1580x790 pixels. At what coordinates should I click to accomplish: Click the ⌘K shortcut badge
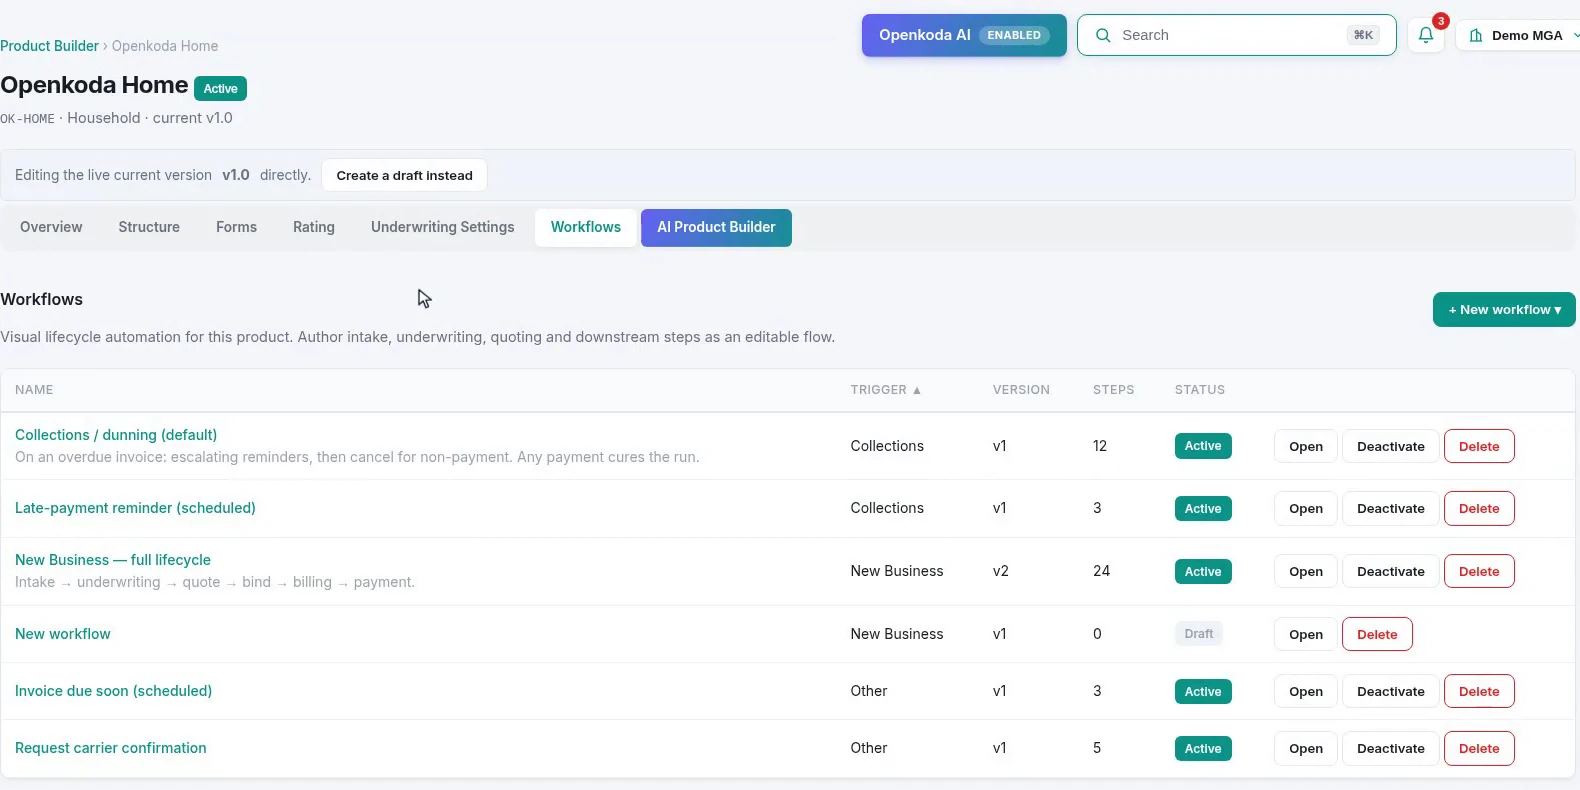(1363, 35)
